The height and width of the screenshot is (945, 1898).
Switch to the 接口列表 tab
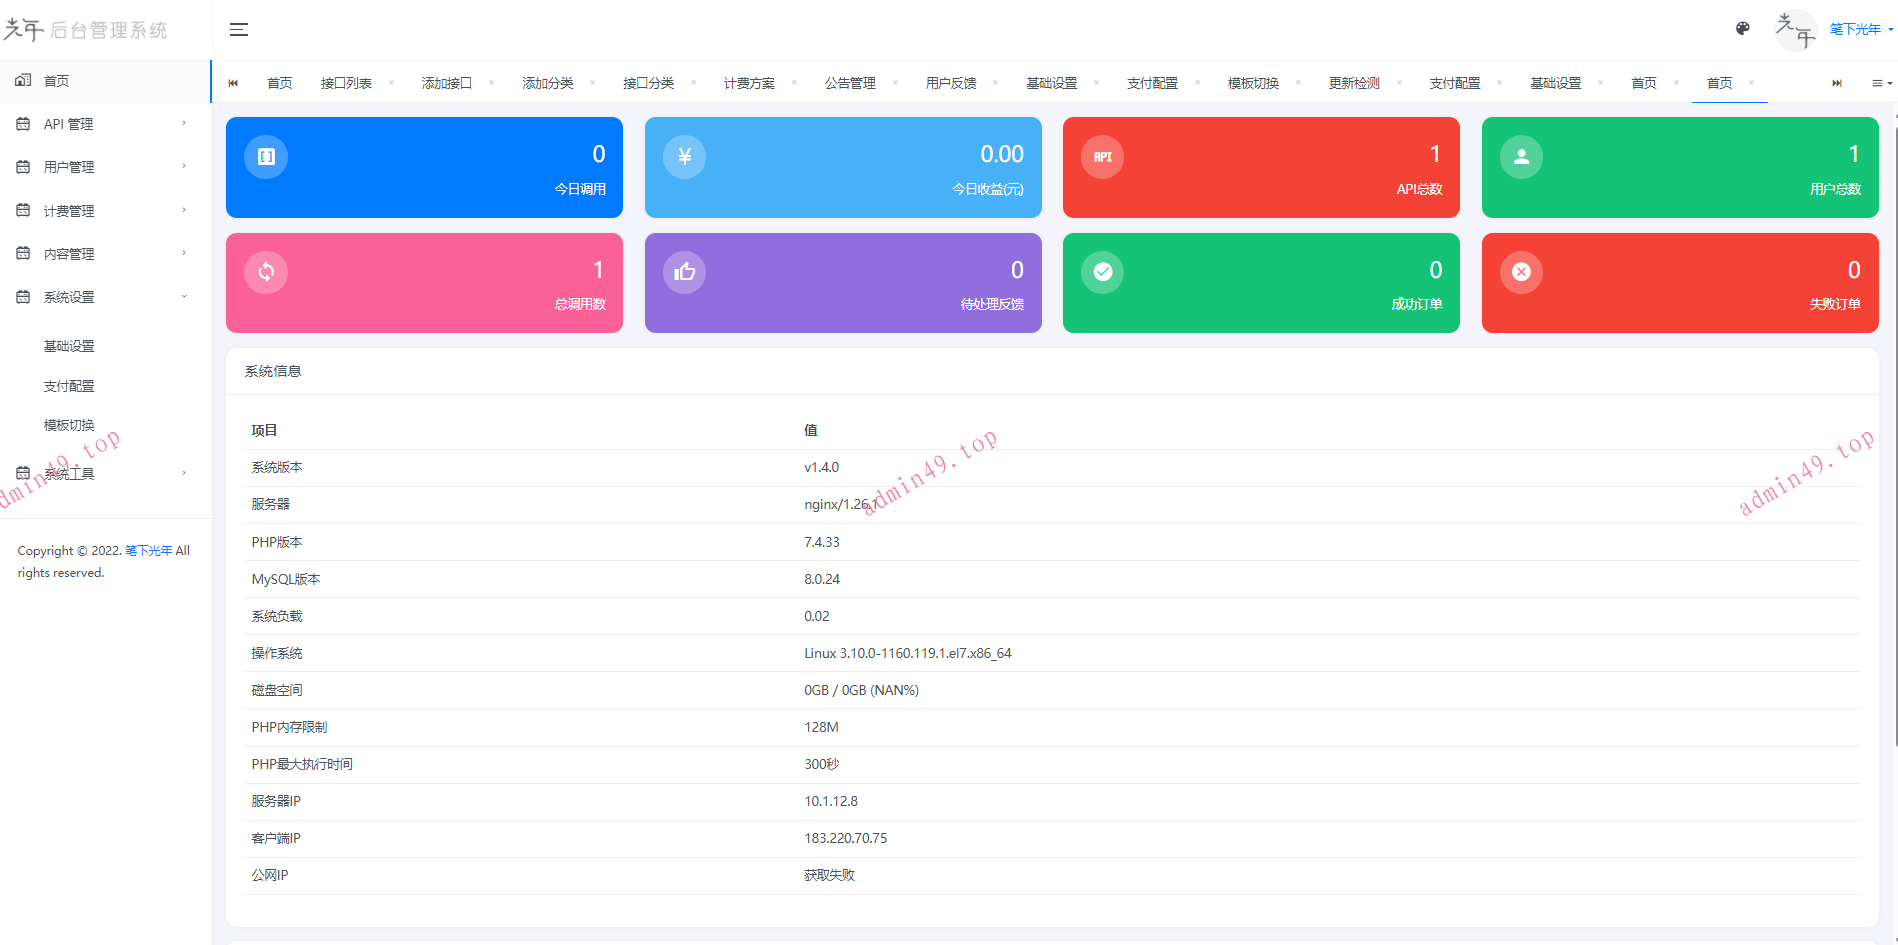coord(346,83)
